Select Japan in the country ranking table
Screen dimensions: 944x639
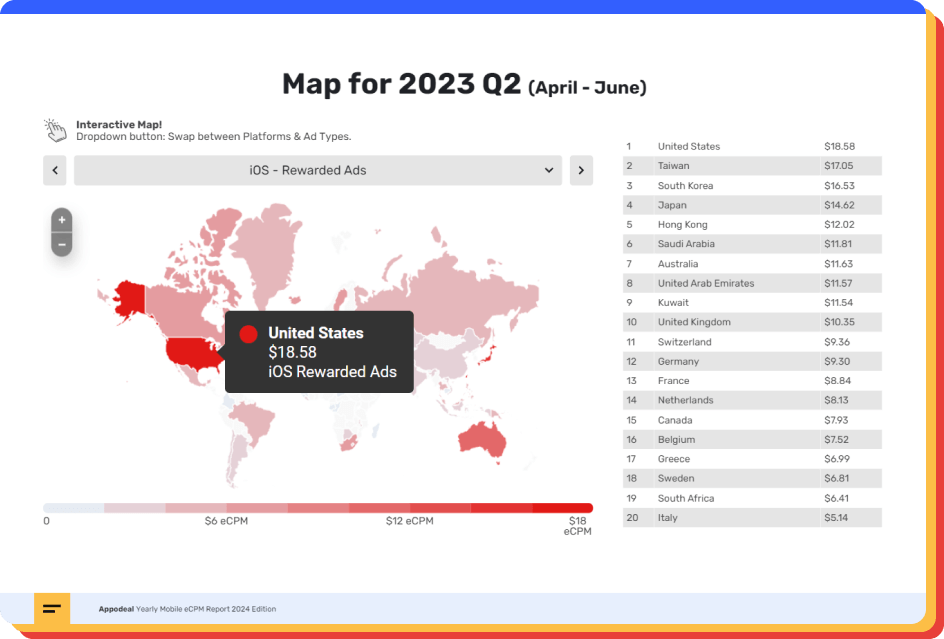coord(752,205)
